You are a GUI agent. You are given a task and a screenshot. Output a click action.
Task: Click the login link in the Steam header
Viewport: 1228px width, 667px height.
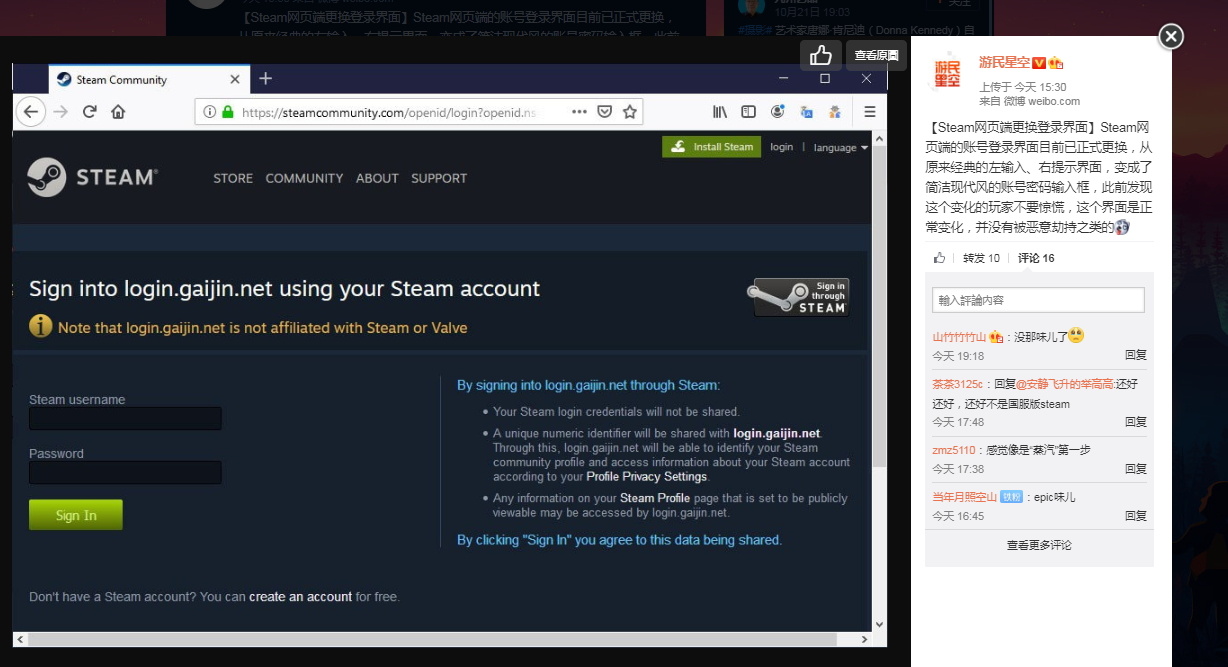point(782,147)
